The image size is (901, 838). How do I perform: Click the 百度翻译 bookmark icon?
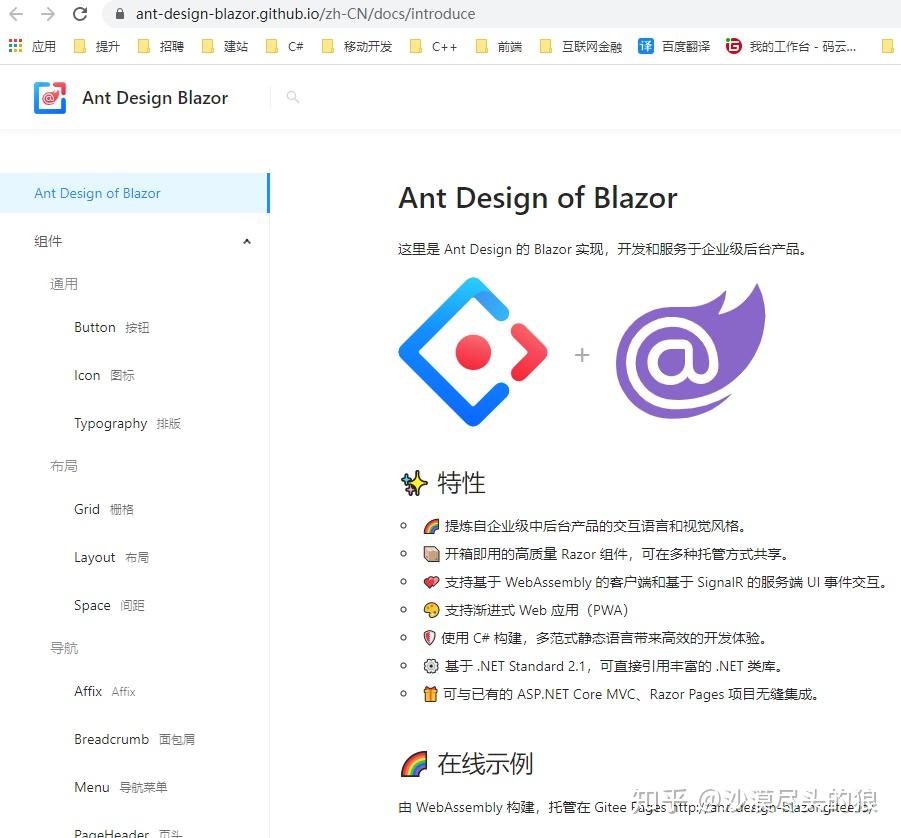point(648,46)
